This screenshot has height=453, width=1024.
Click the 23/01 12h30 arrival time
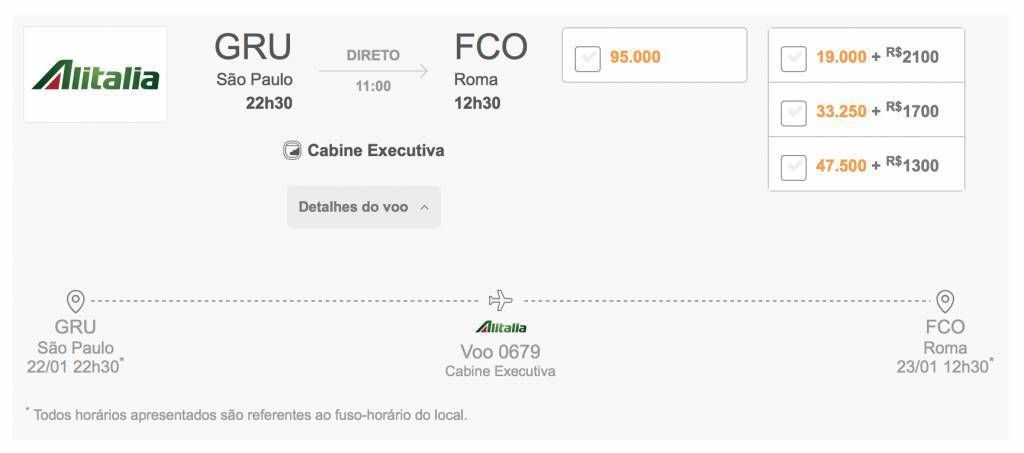tap(943, 367)
